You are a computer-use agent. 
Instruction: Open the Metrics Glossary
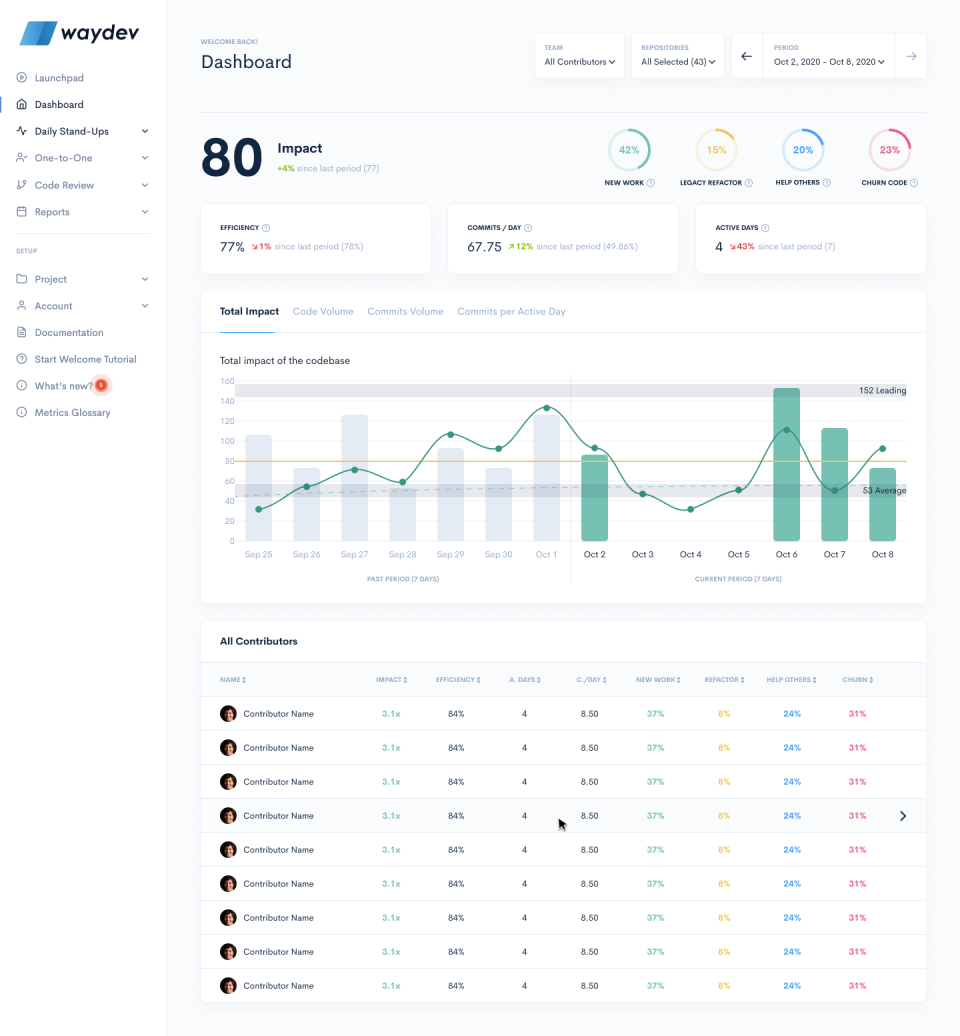[x=71, y=412]
